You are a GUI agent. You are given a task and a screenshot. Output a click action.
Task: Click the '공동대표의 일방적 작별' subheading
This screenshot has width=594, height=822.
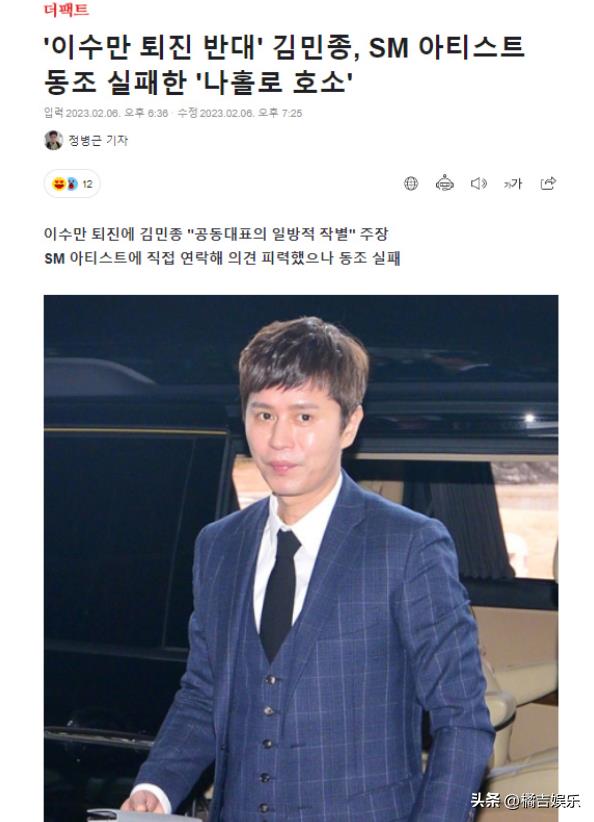(x=215, y=234)
